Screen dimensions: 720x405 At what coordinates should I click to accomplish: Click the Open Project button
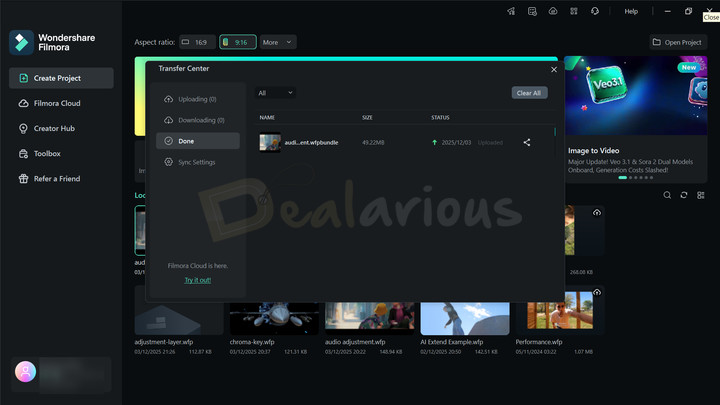[x=678, y=43]
